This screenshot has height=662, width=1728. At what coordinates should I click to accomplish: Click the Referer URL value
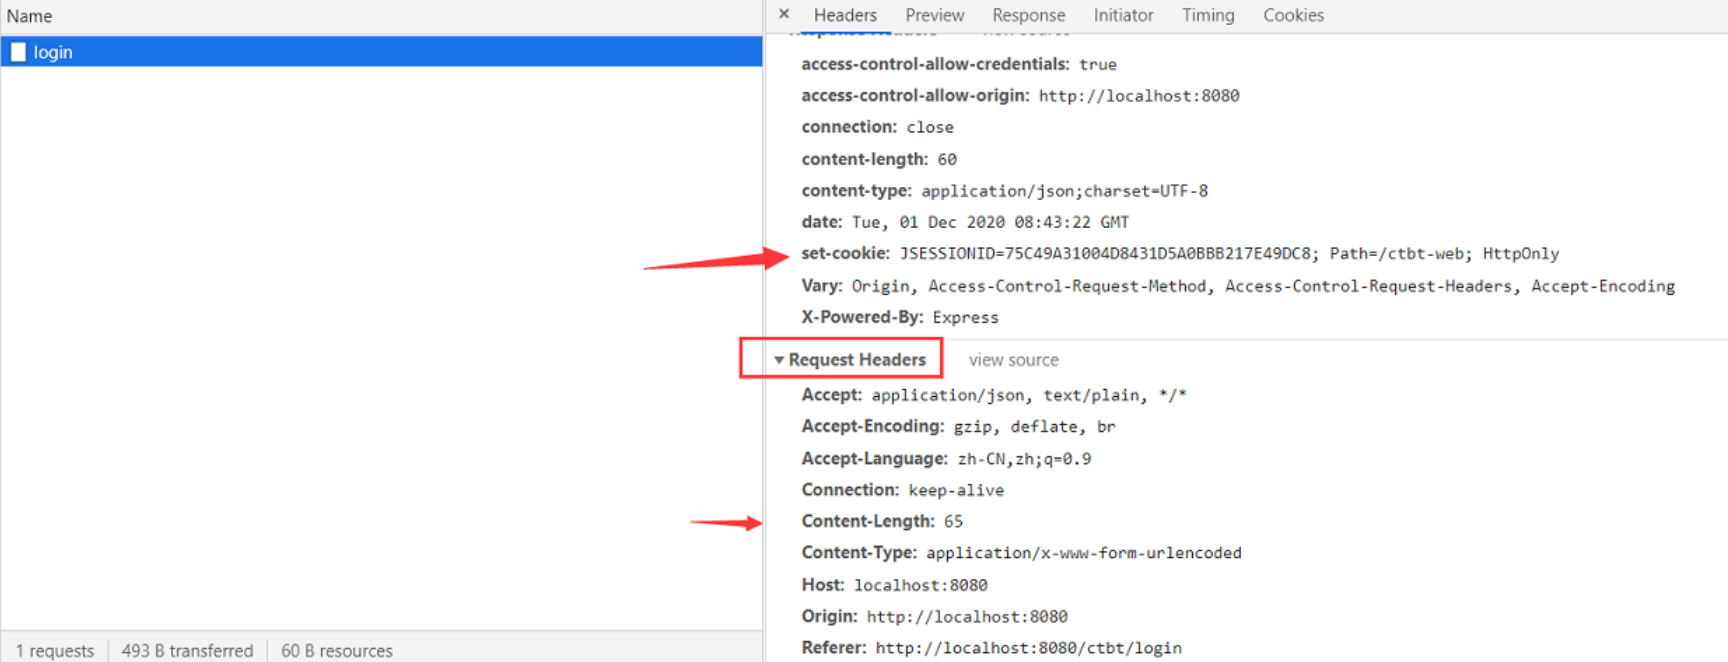pos(1028,648)
